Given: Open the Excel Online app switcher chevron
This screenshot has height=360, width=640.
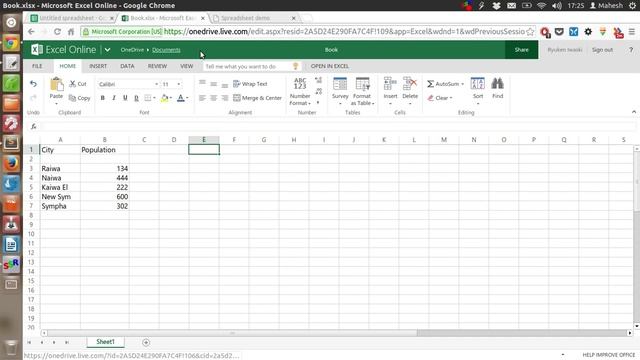Looking at the screenshot, I should click(107, 50).
